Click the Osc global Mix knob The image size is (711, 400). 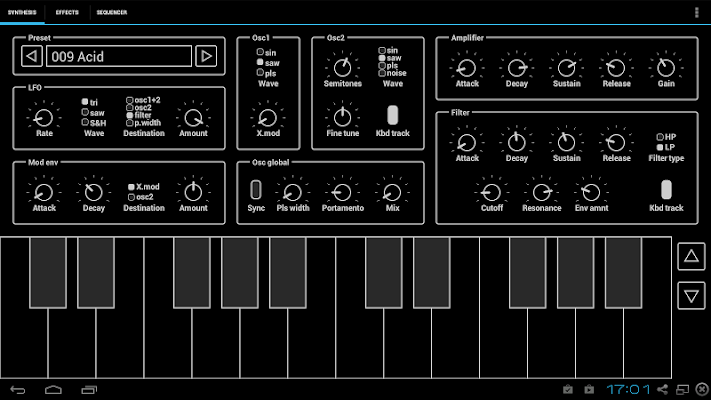392,192
